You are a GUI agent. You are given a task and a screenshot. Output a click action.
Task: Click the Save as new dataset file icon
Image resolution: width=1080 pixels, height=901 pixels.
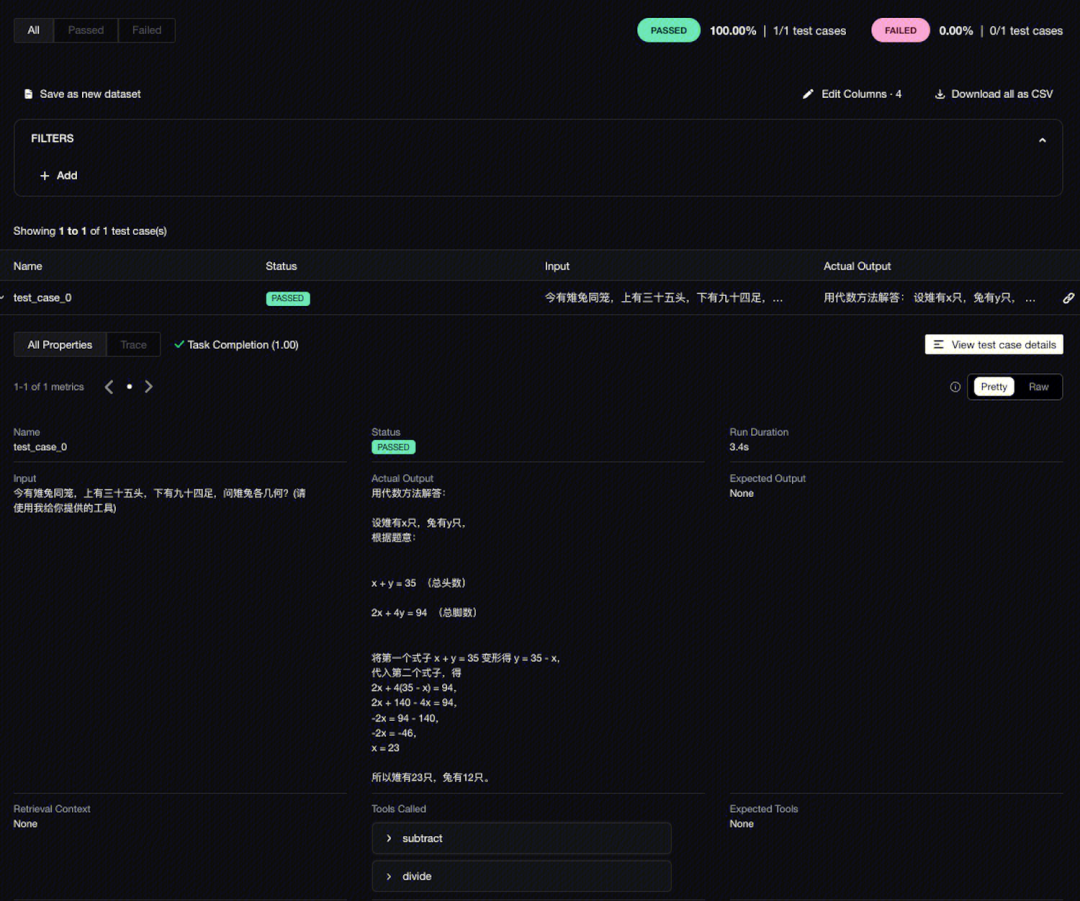tap(28, 94)
